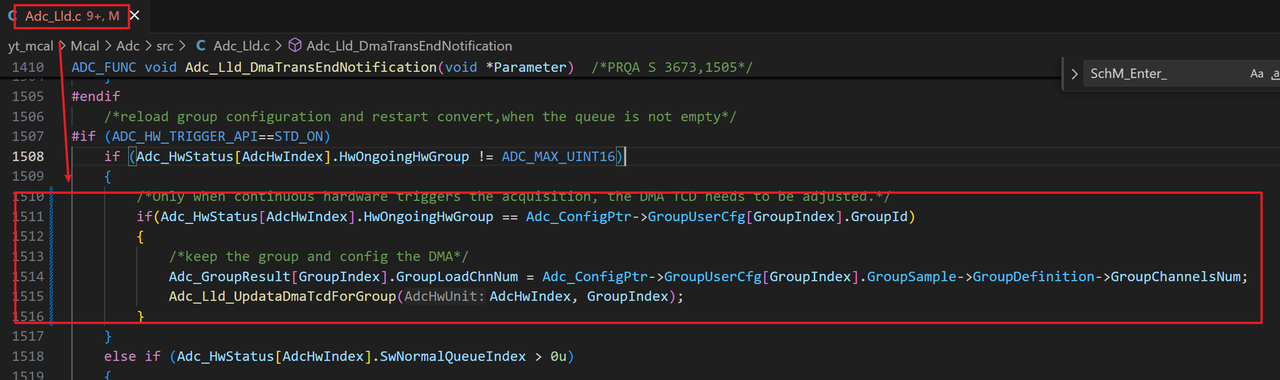The height and width of the screenshot is (380, 1280).
Task: Click the reload group configuration comment
Action: pos(420,116)
